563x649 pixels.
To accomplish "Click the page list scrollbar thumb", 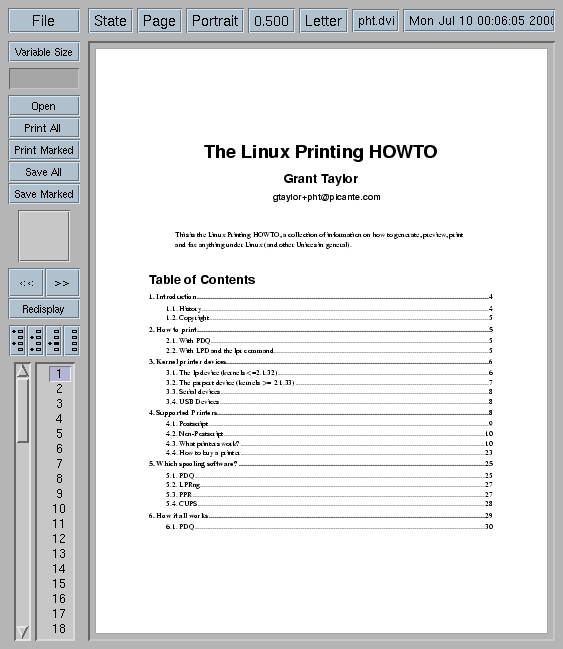I will click(23, 411).
